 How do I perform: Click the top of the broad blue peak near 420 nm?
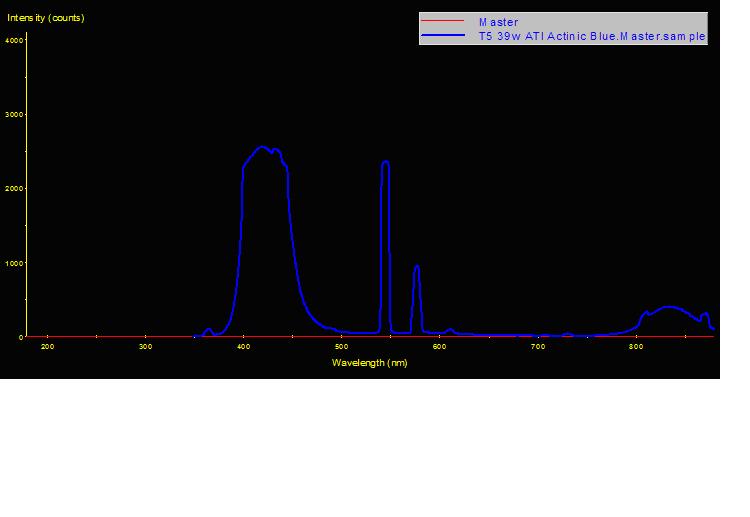click(x=261, y=147)
